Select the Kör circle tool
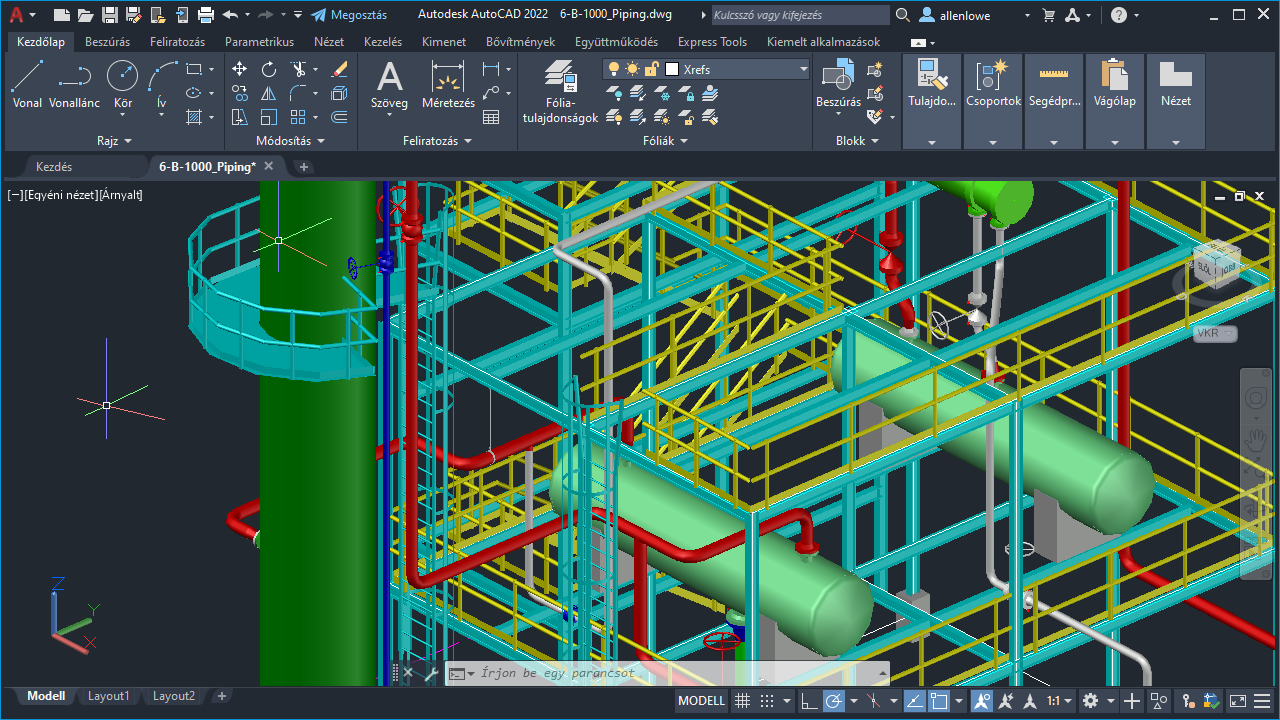 122,84
